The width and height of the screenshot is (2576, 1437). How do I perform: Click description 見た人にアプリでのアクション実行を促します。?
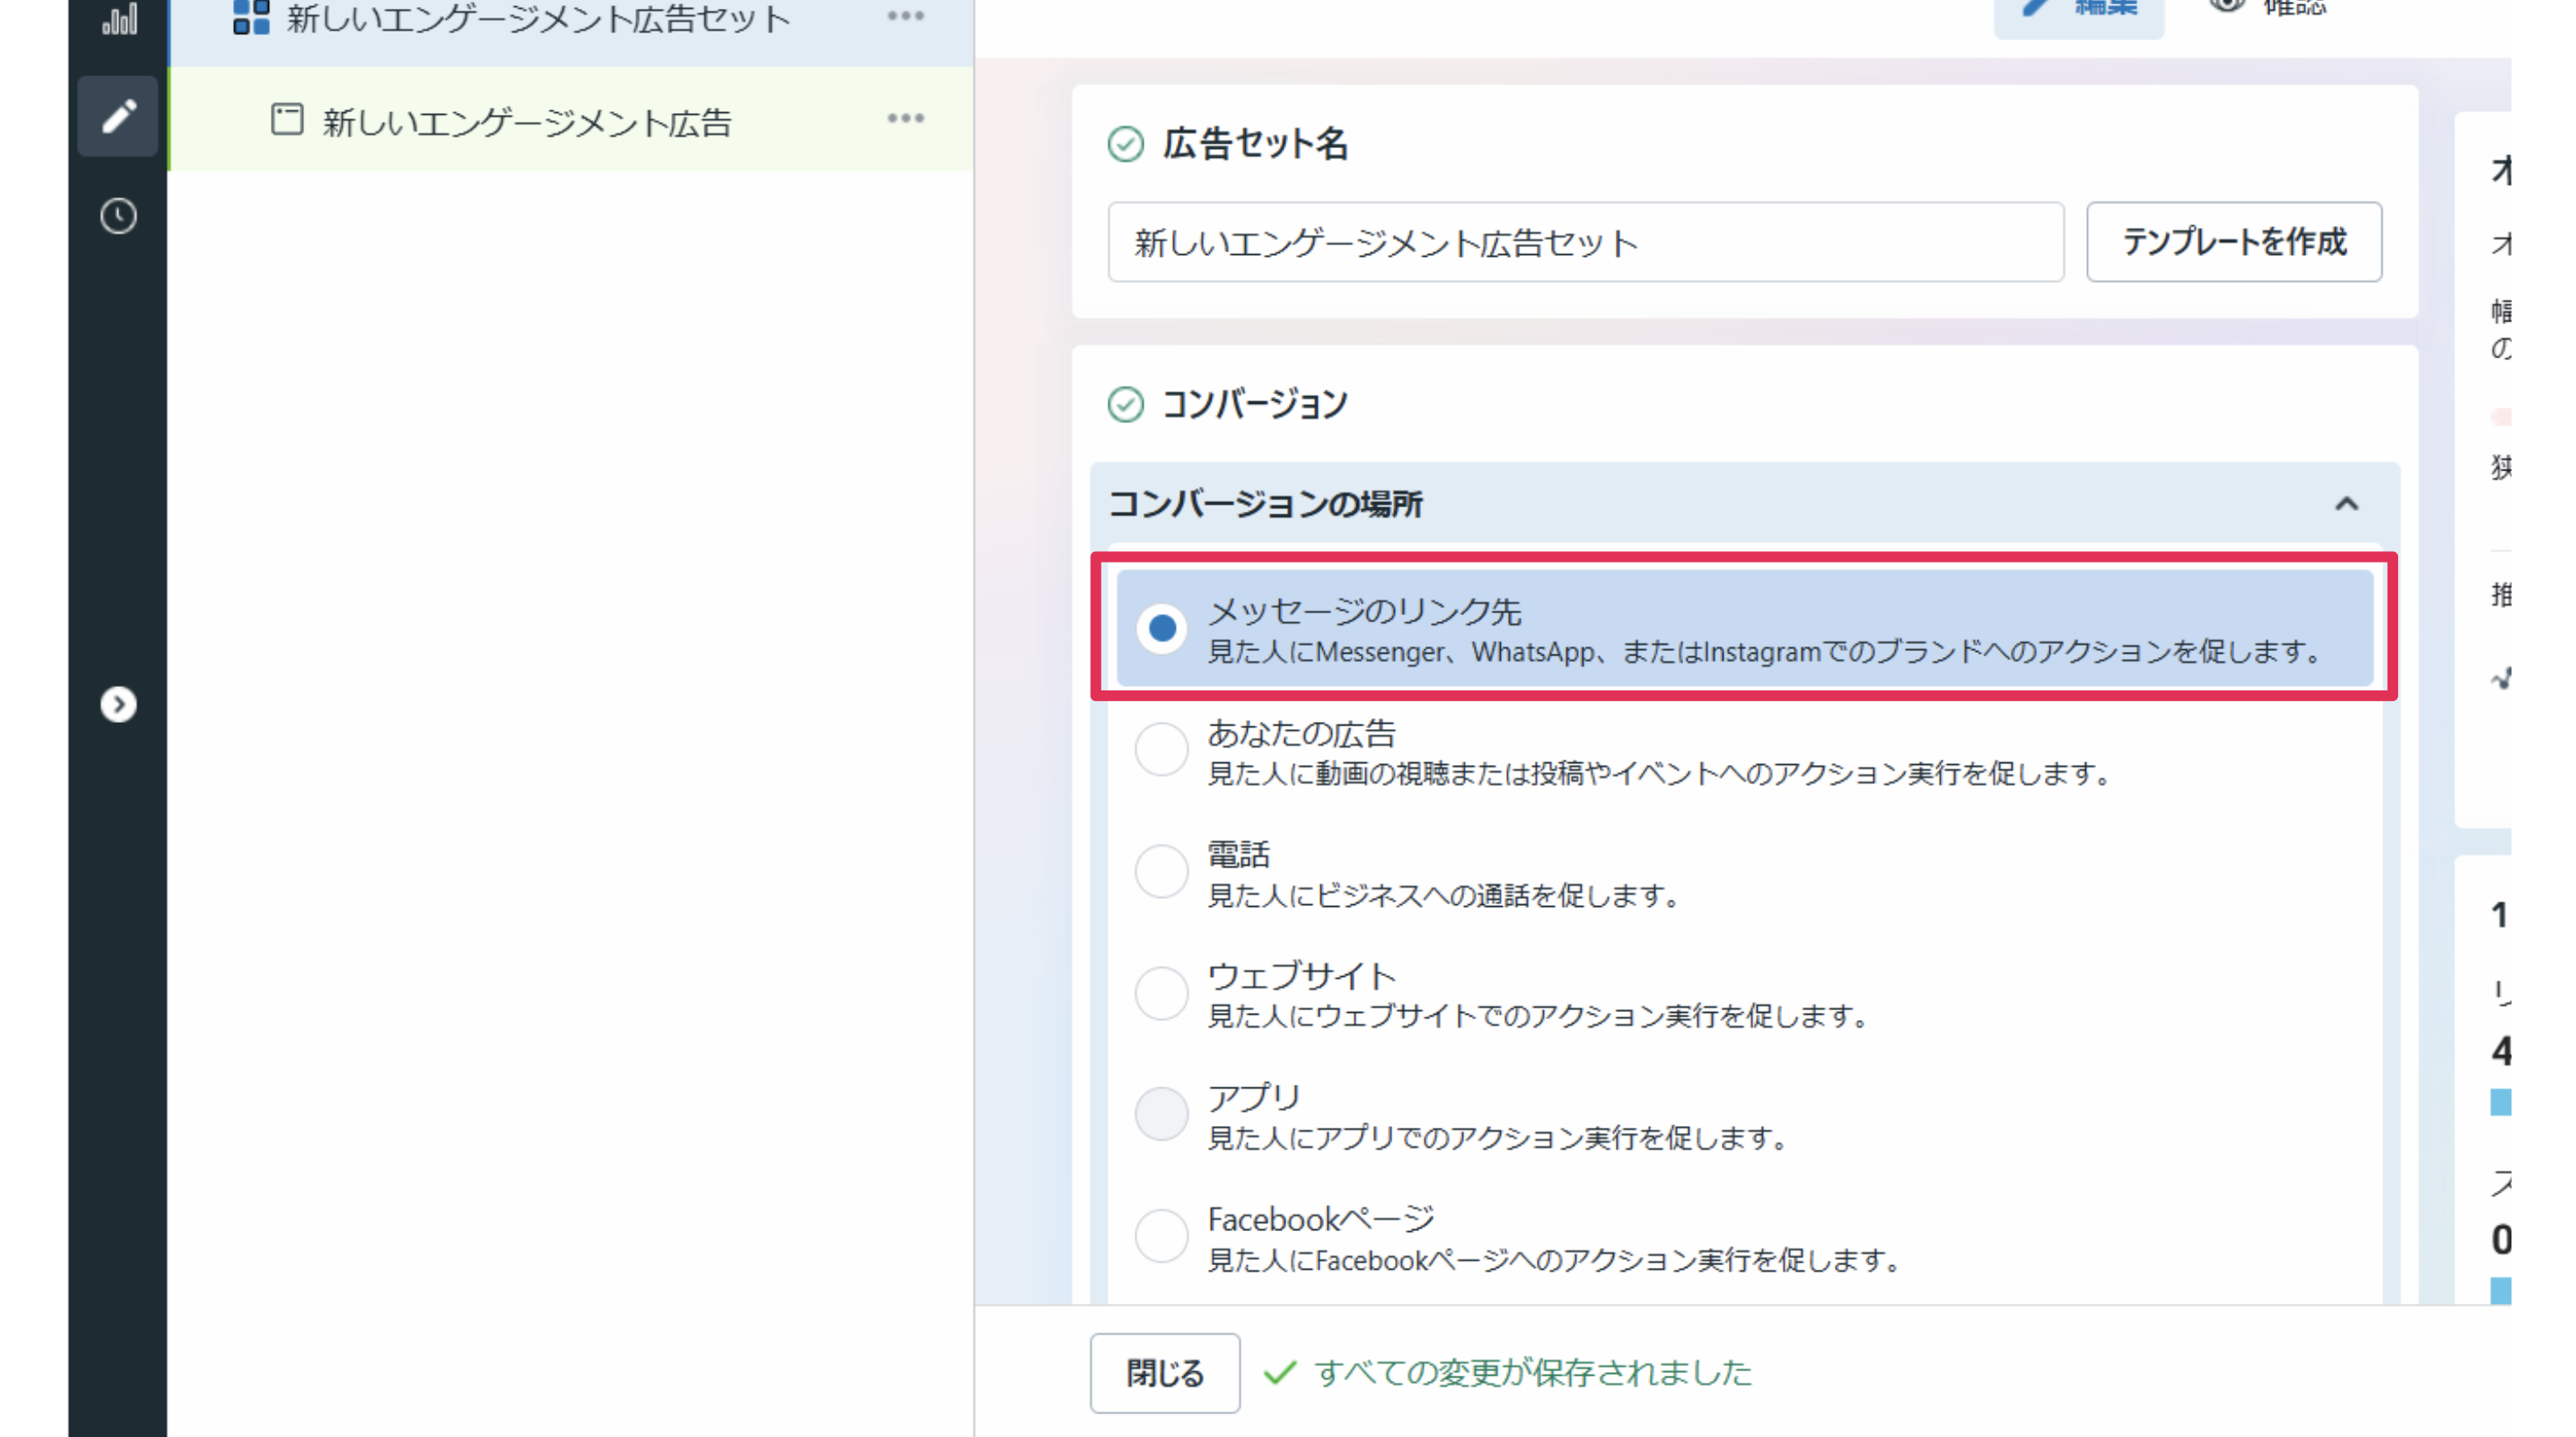(1499, 1138)
